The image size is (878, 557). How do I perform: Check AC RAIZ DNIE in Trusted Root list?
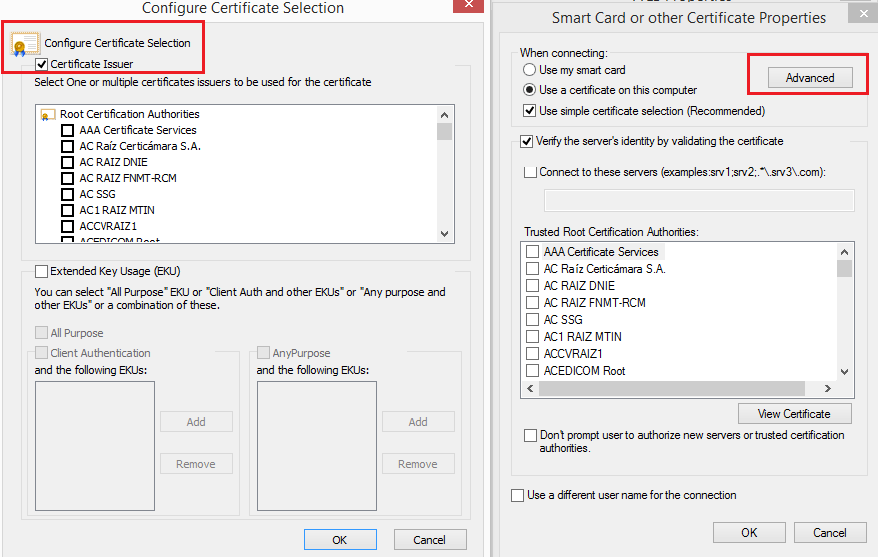click(533, 286)
